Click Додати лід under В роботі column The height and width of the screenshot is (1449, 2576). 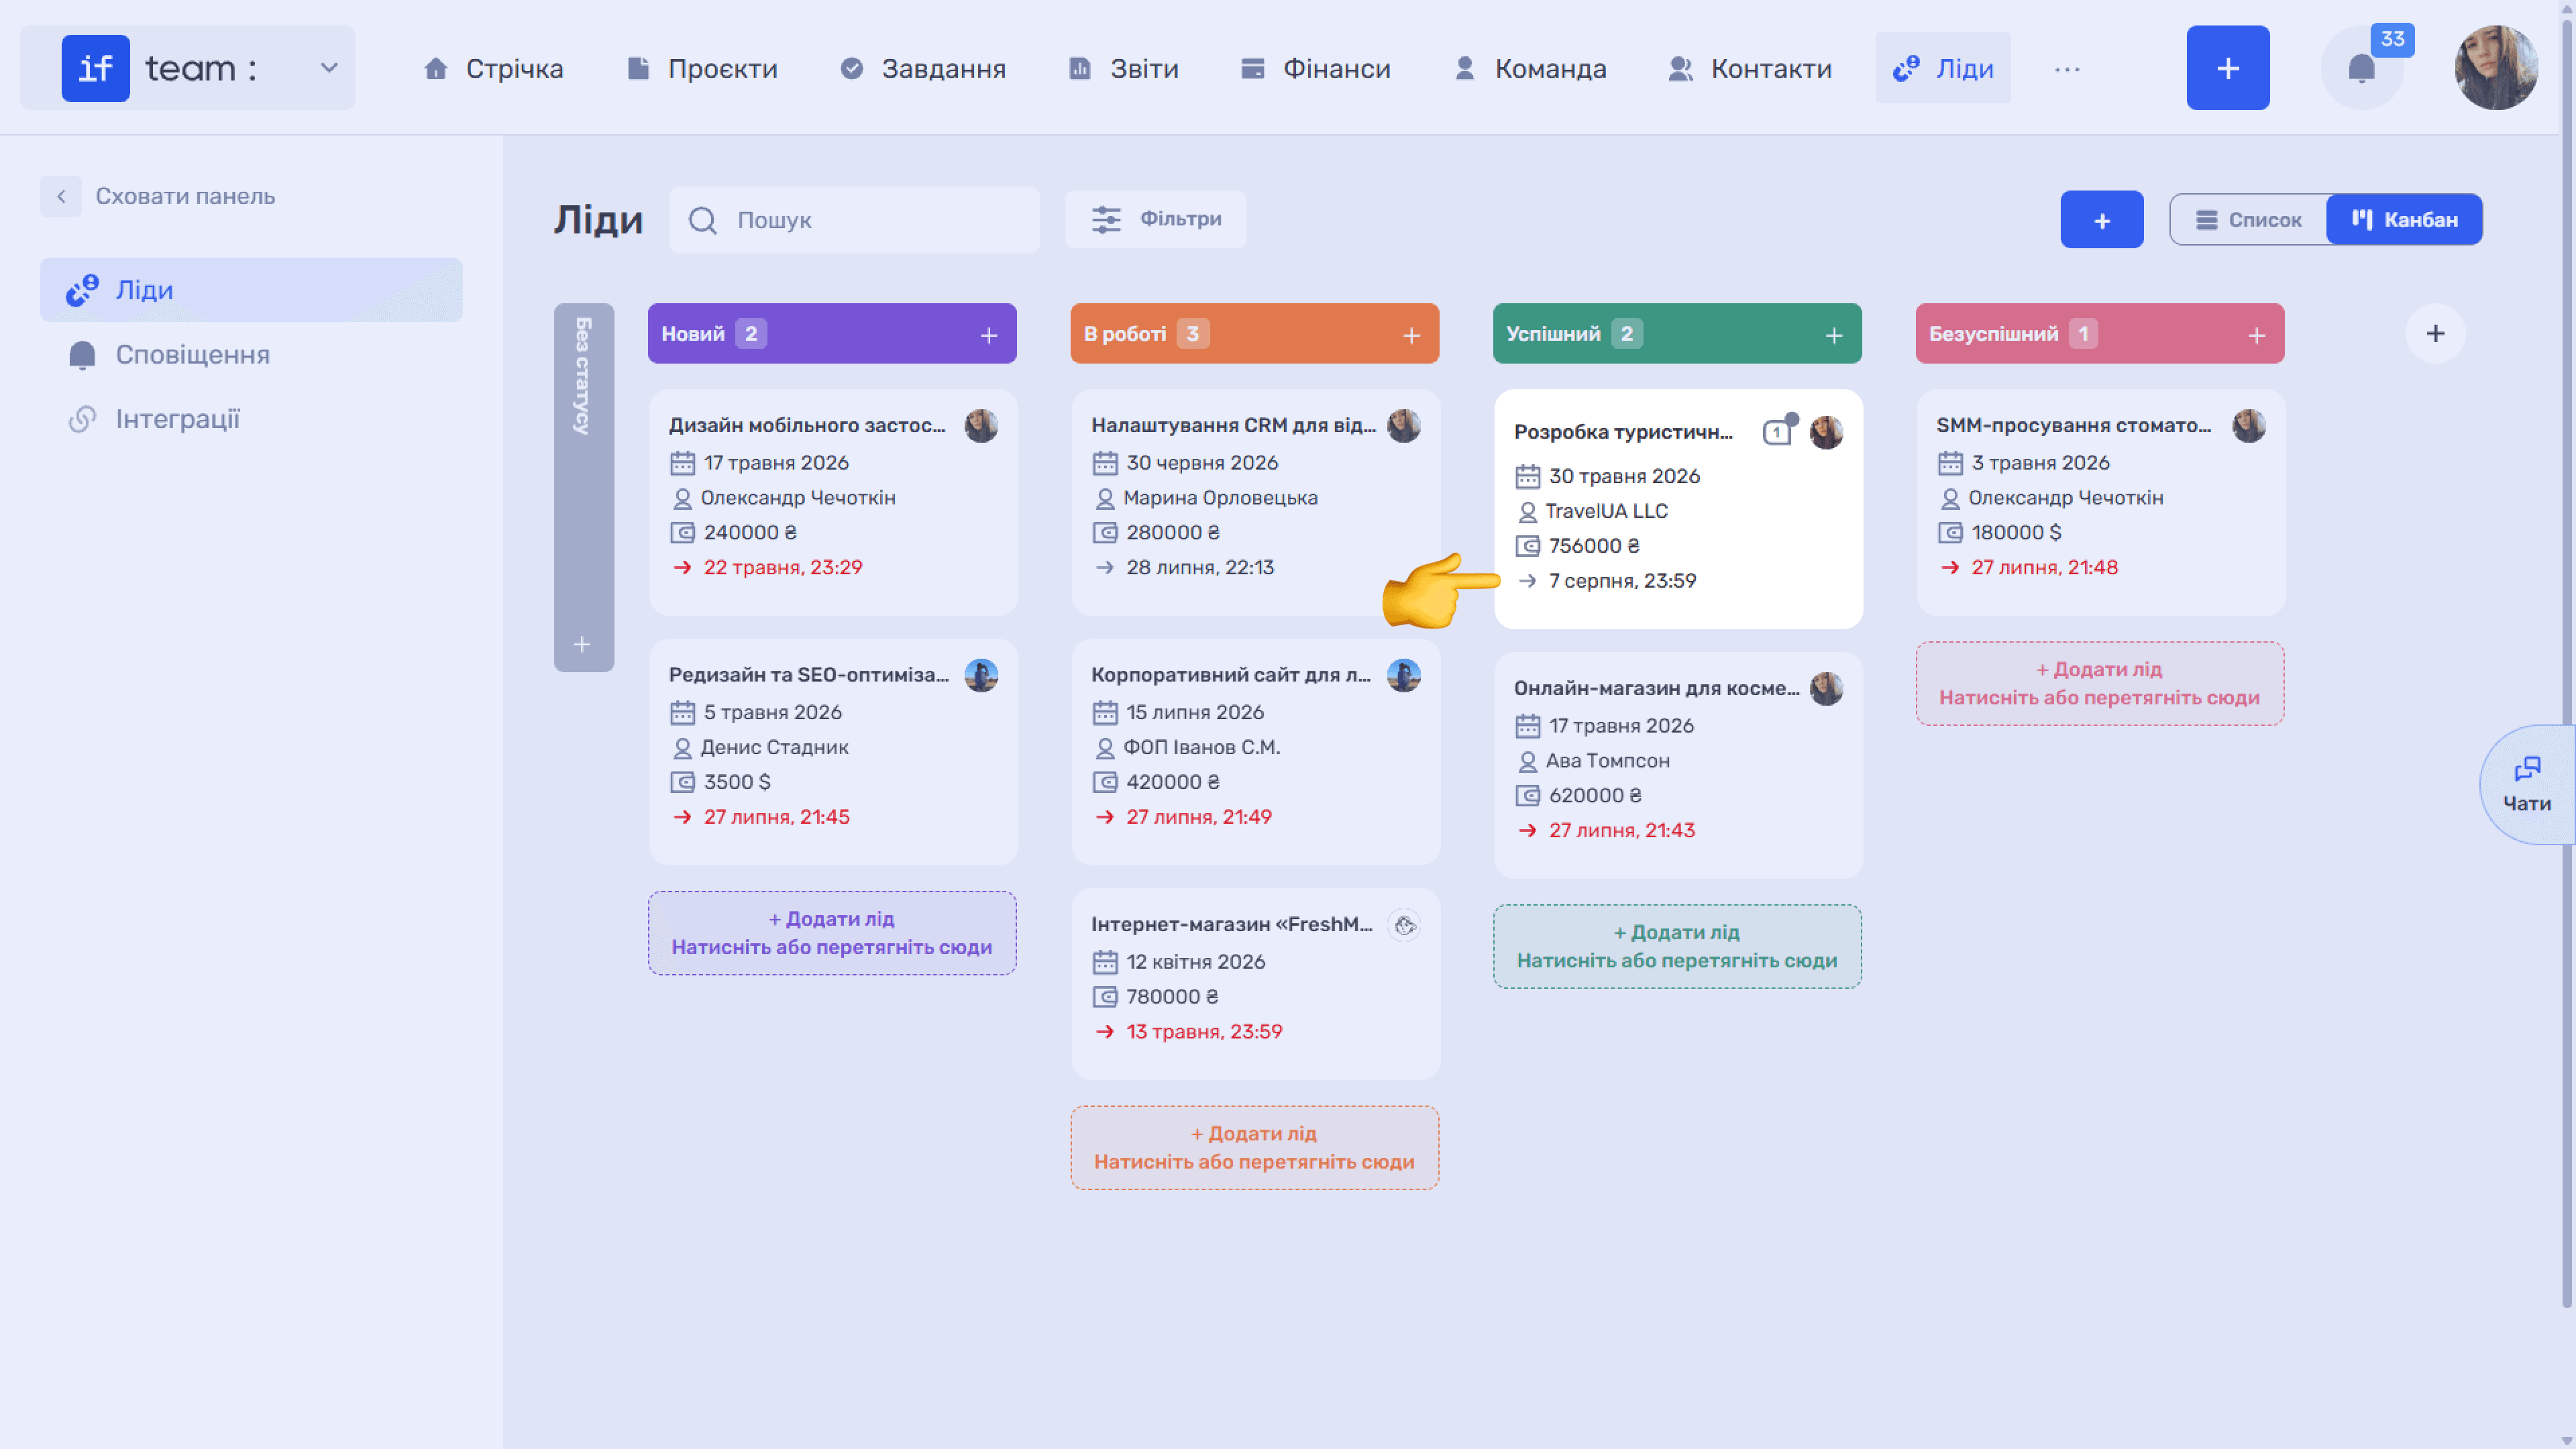1254,1147
